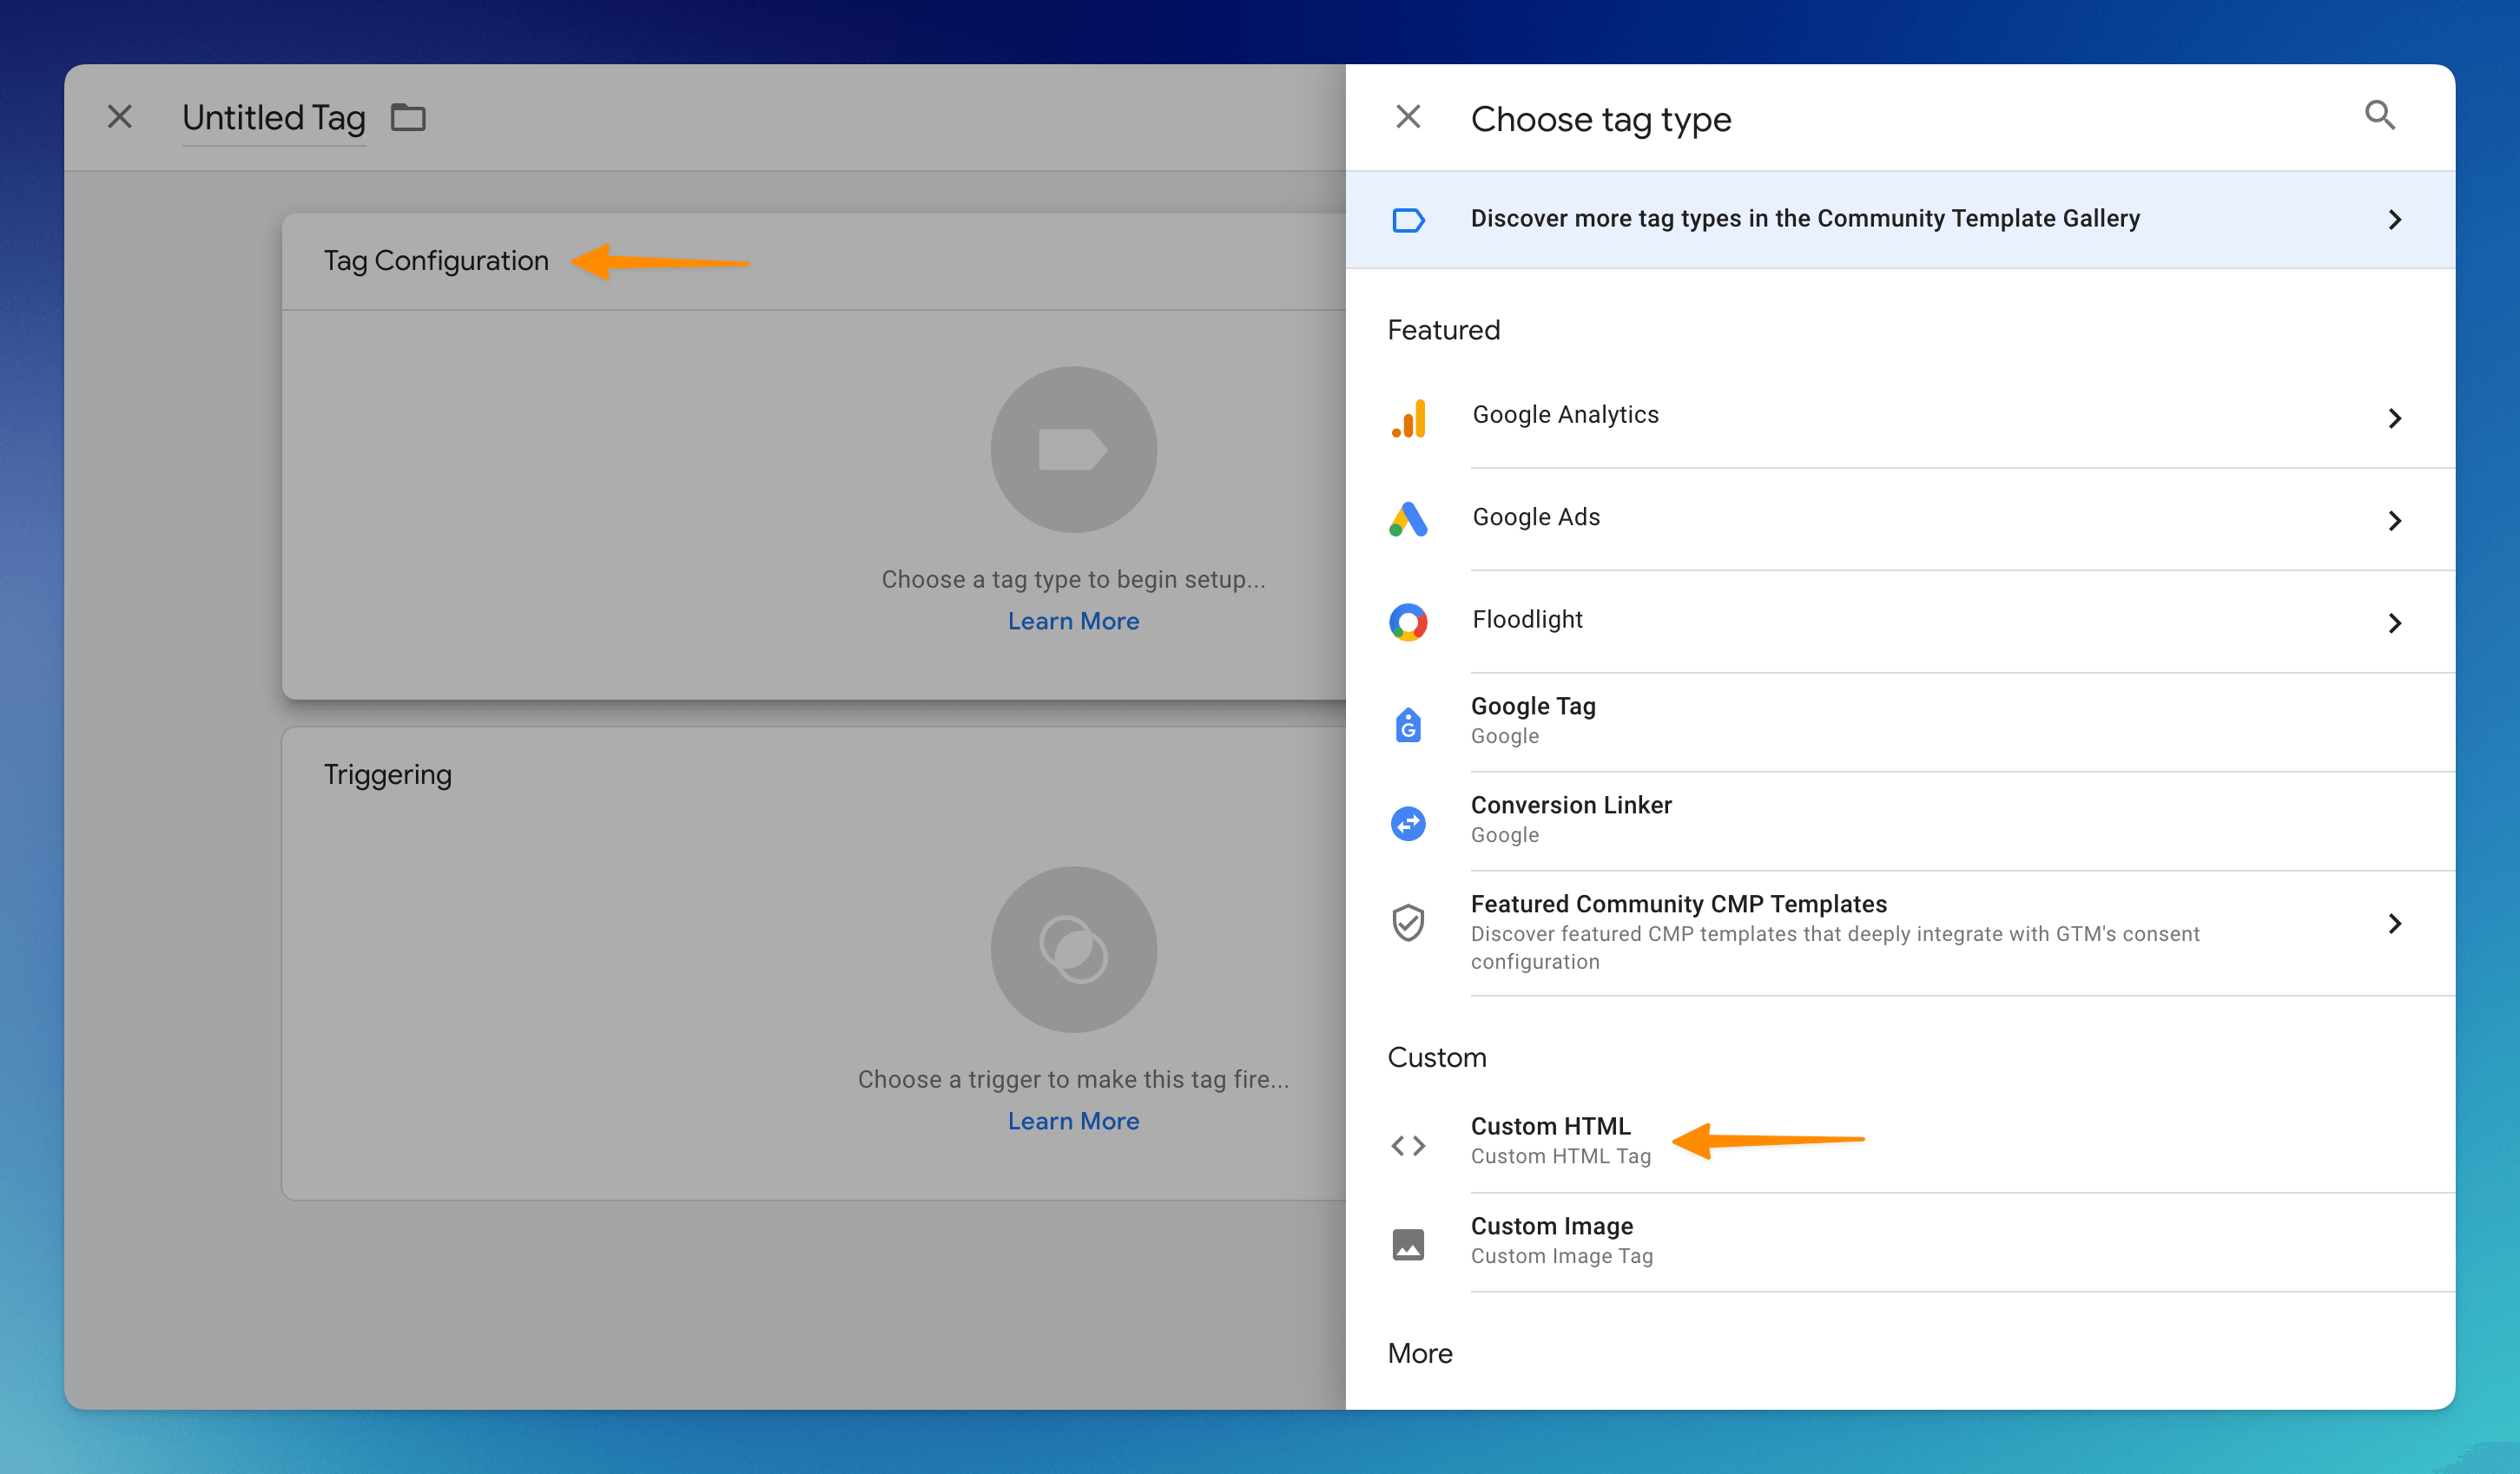
Task: Click the Google Analytics bar chart icon
Action: (x=1408, y=418)
